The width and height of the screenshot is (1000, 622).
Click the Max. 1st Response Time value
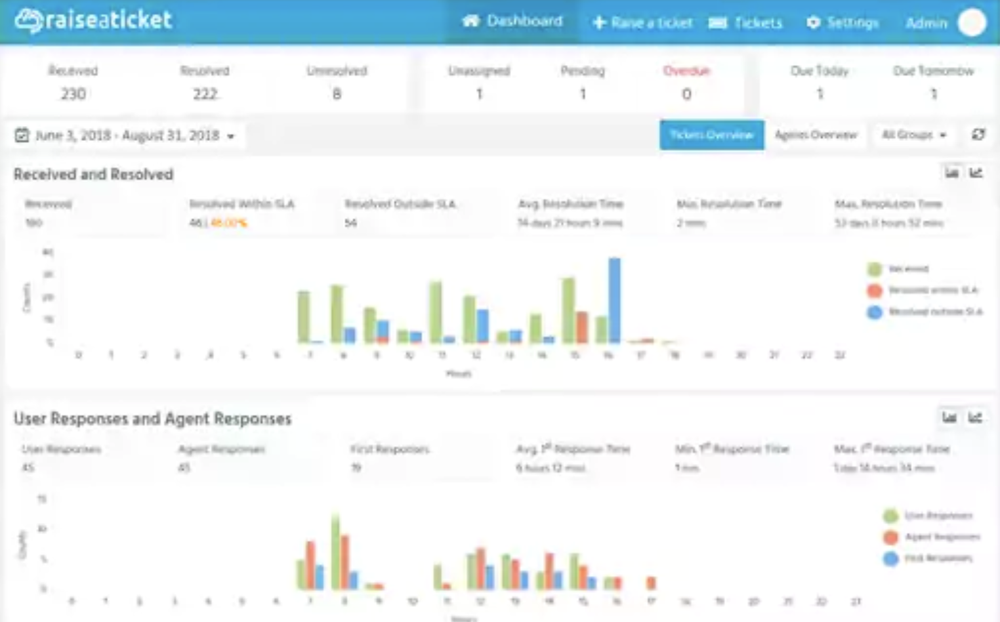coord(884,468)
